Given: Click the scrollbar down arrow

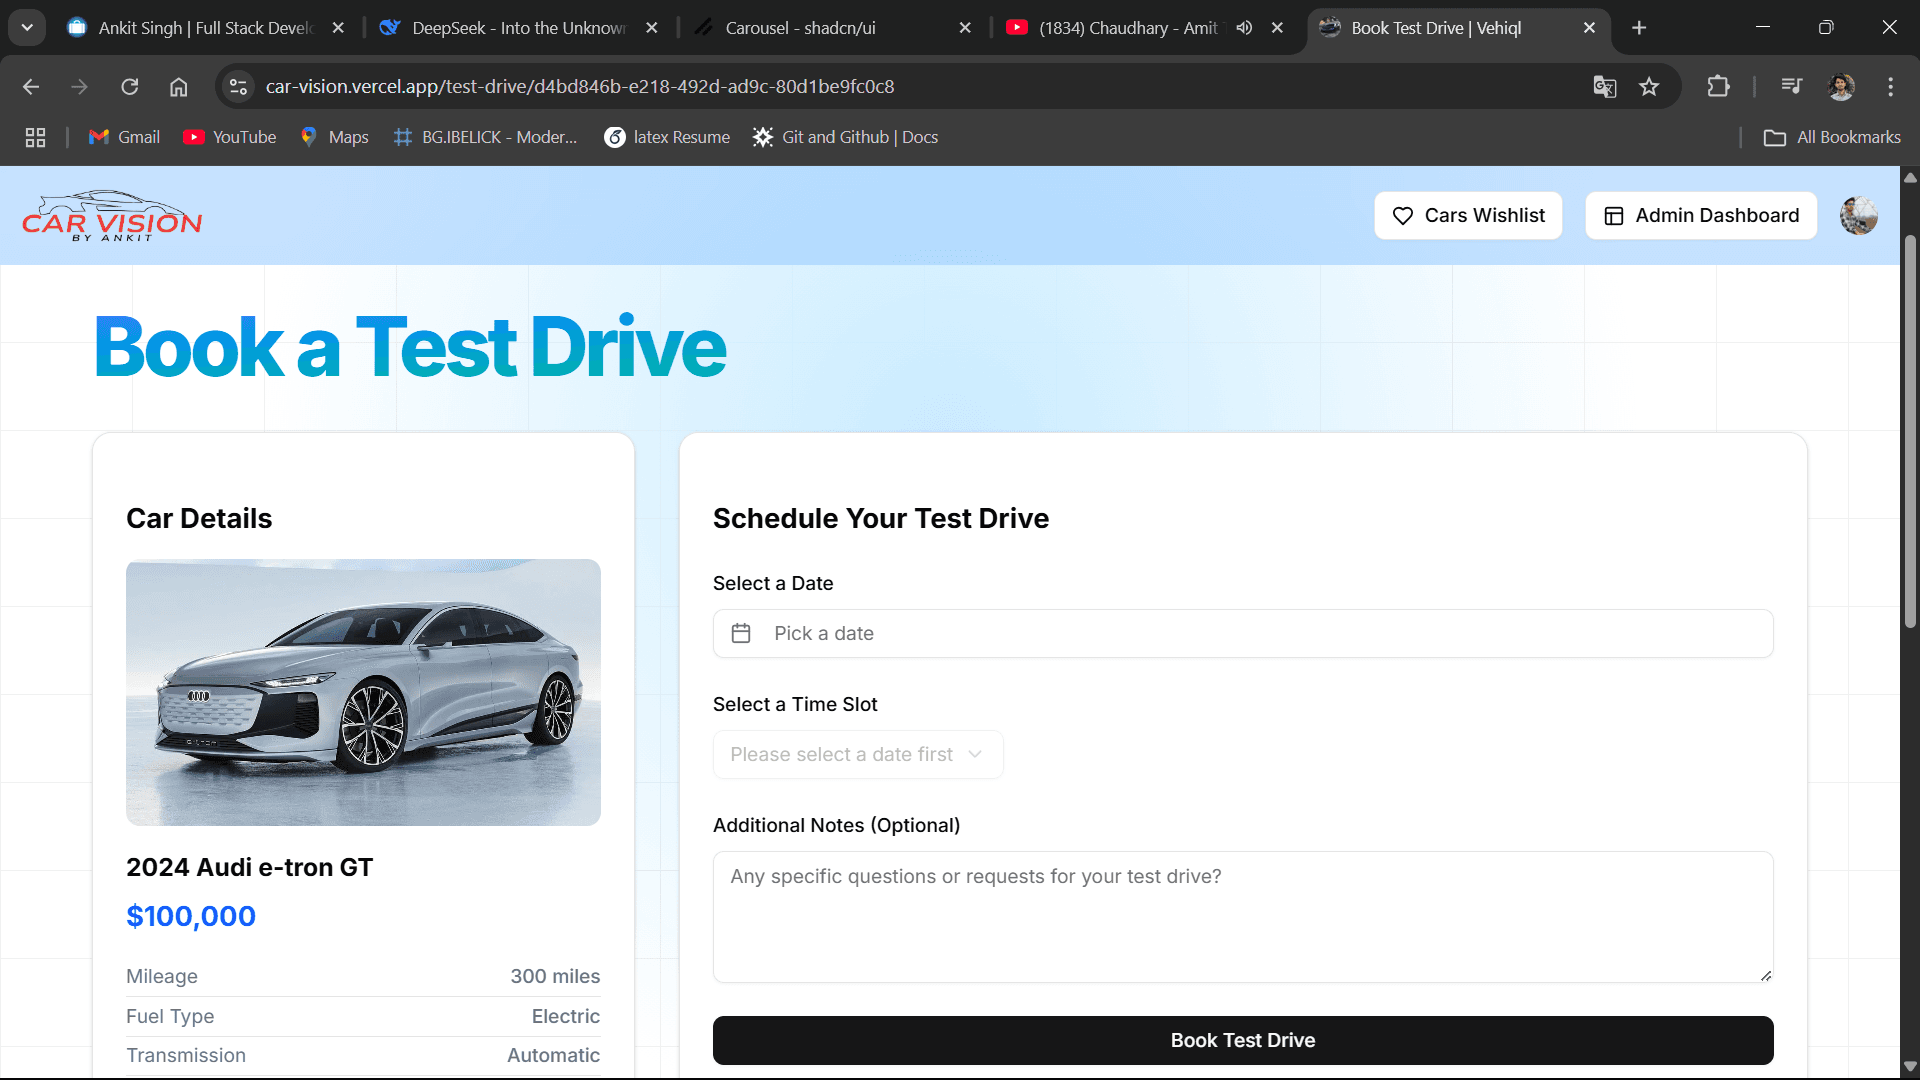Looking at the screenshot, I should point(1910,1066).
